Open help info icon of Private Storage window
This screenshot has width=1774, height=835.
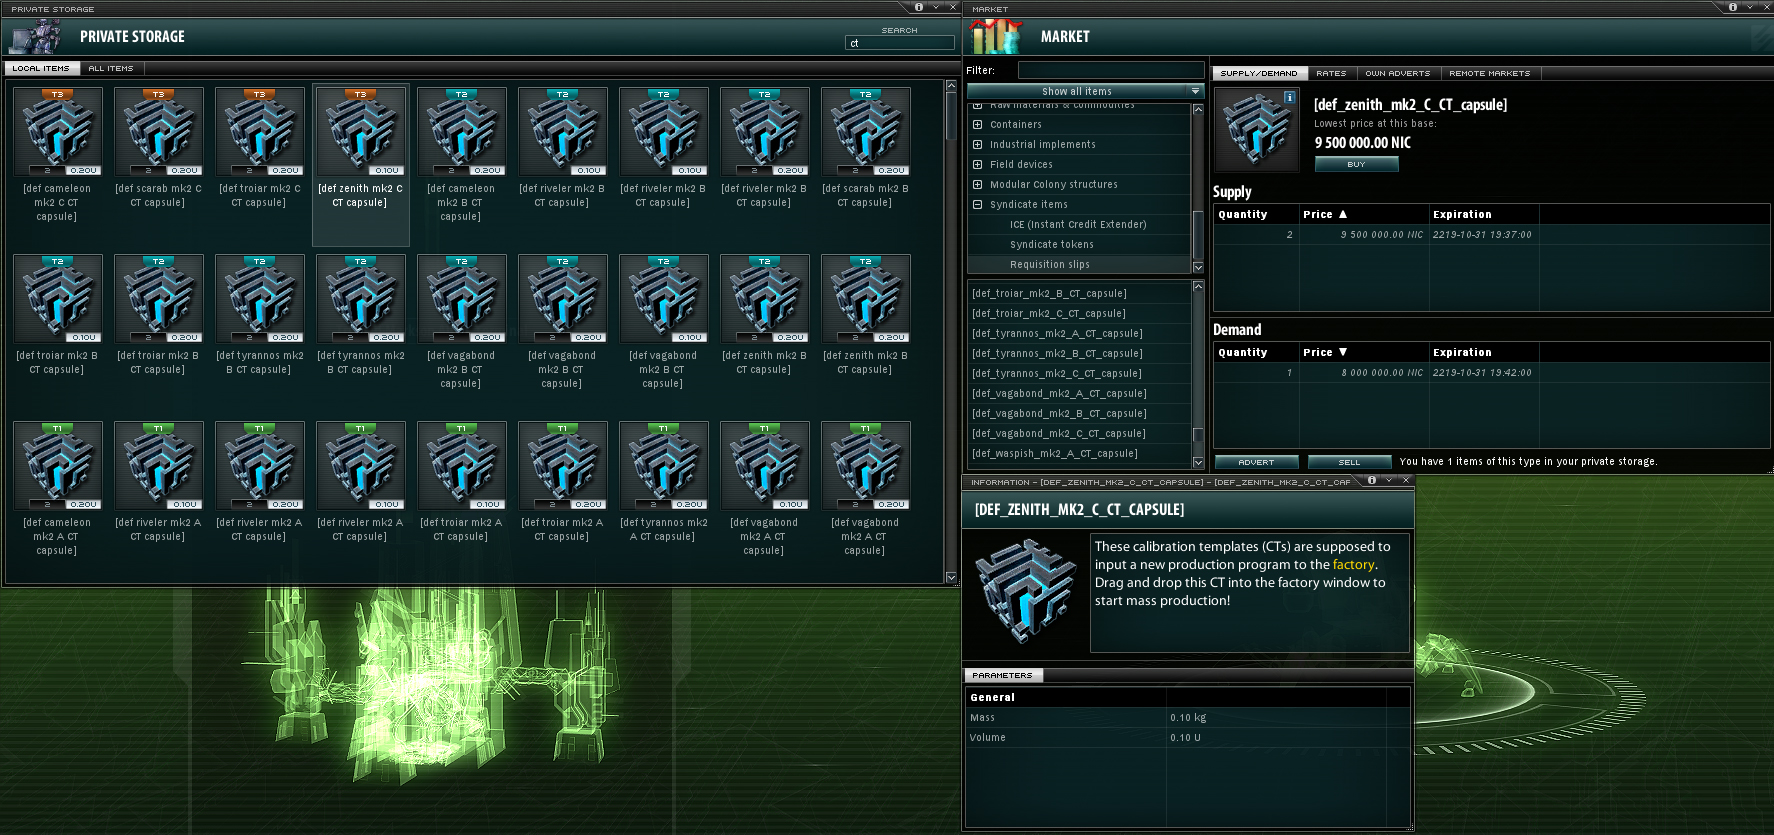coord(919,7)
